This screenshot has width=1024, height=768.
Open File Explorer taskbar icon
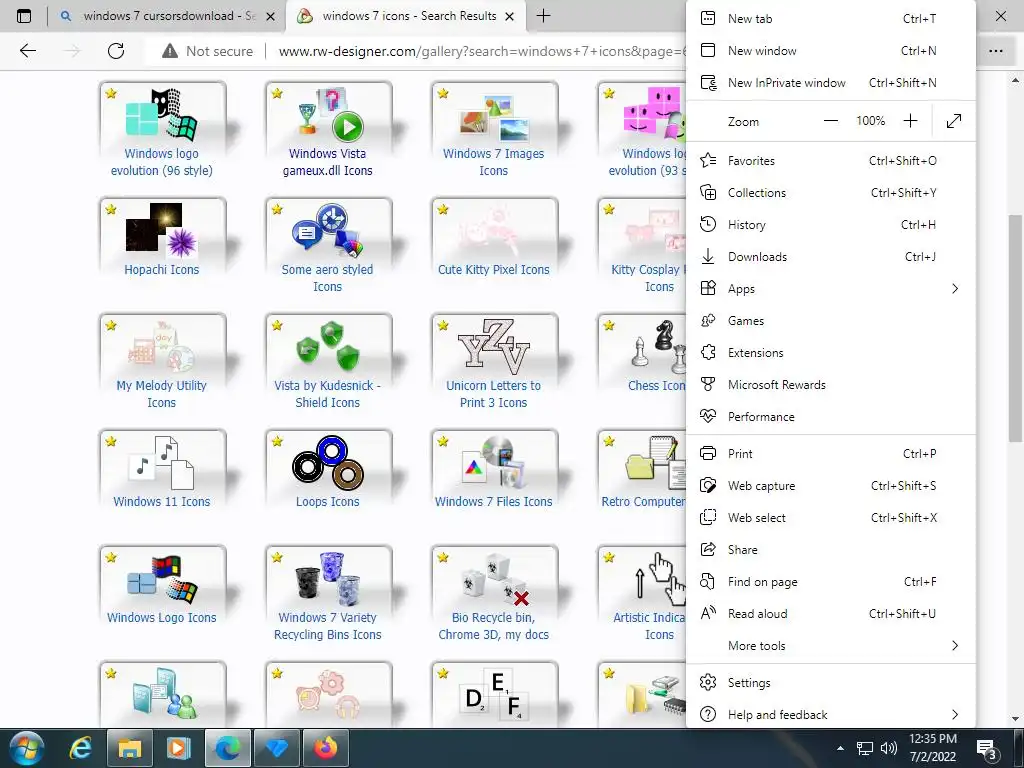pyautogui.click(x=129, y=748)
